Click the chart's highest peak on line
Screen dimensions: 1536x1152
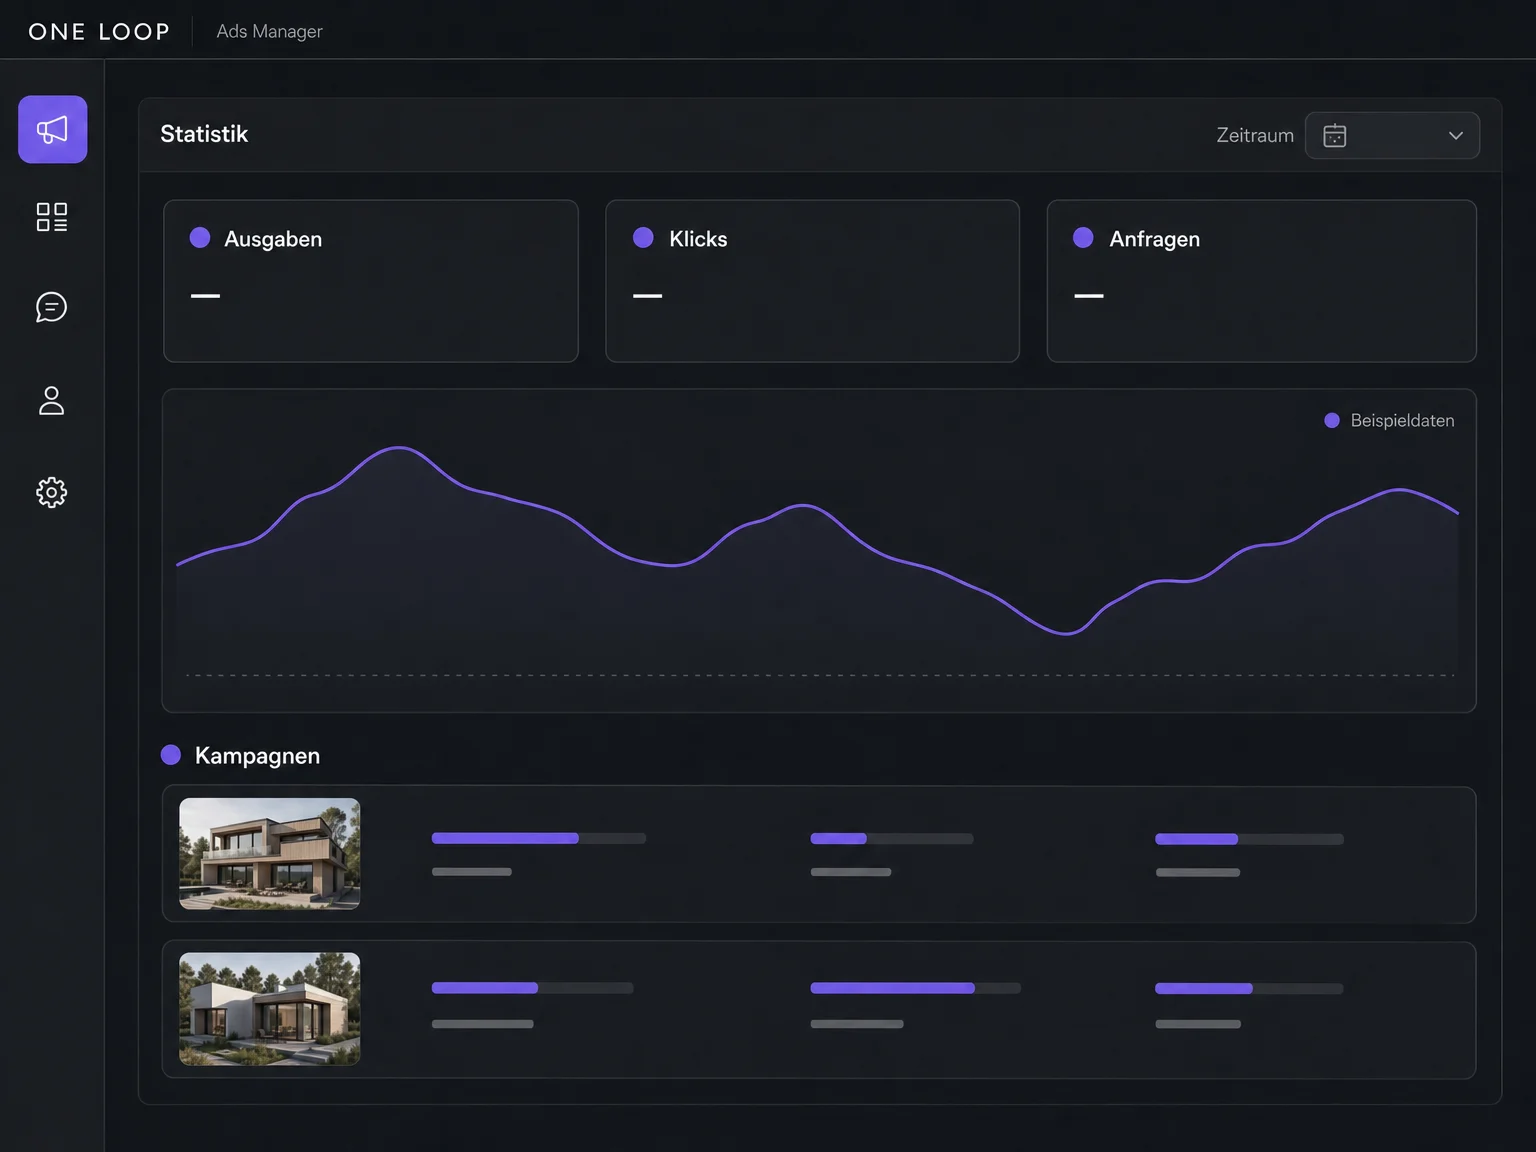400,448
